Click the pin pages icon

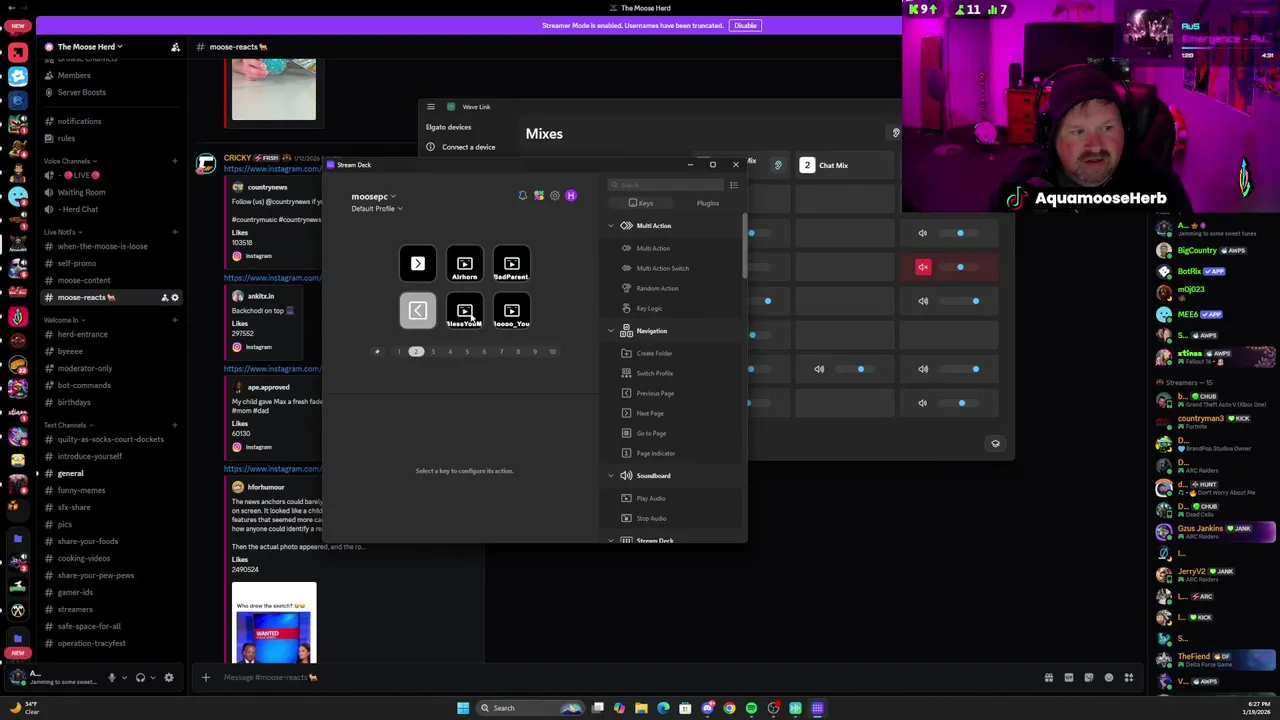pyautogui.click(x=377, y=352)
